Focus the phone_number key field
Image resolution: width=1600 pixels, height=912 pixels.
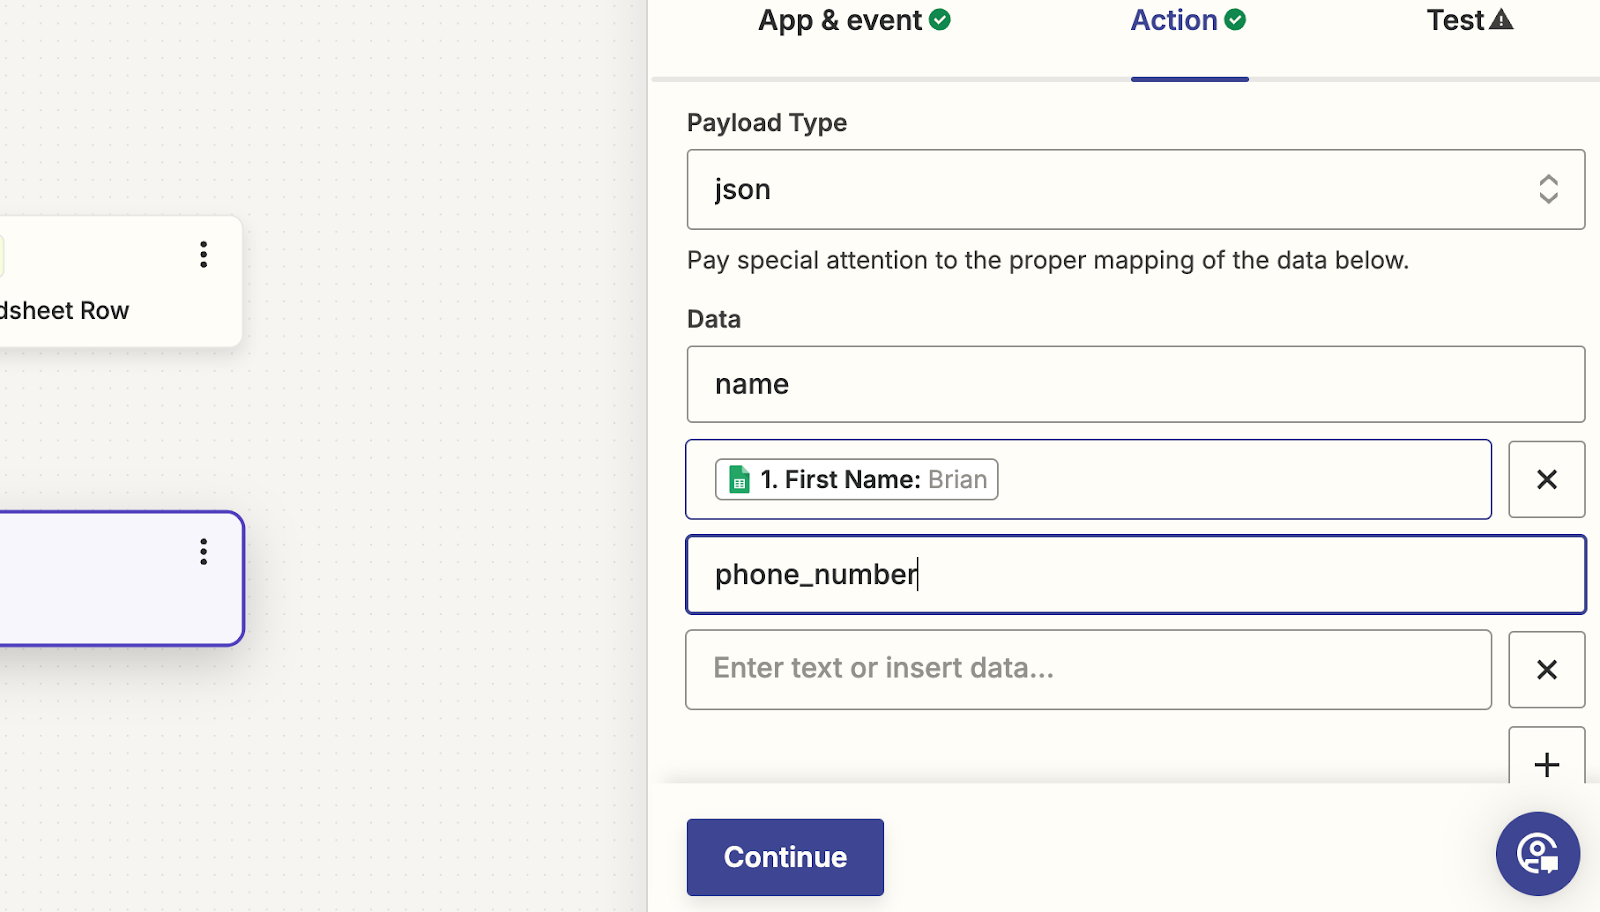(x=1135, y=574)
